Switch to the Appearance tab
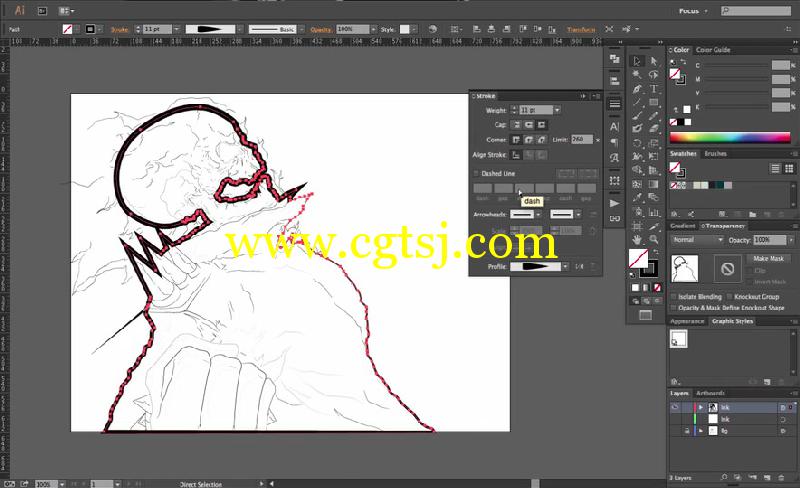Image resolution: width=800 pixels, height=488 pixels. [x=687, y=321]
